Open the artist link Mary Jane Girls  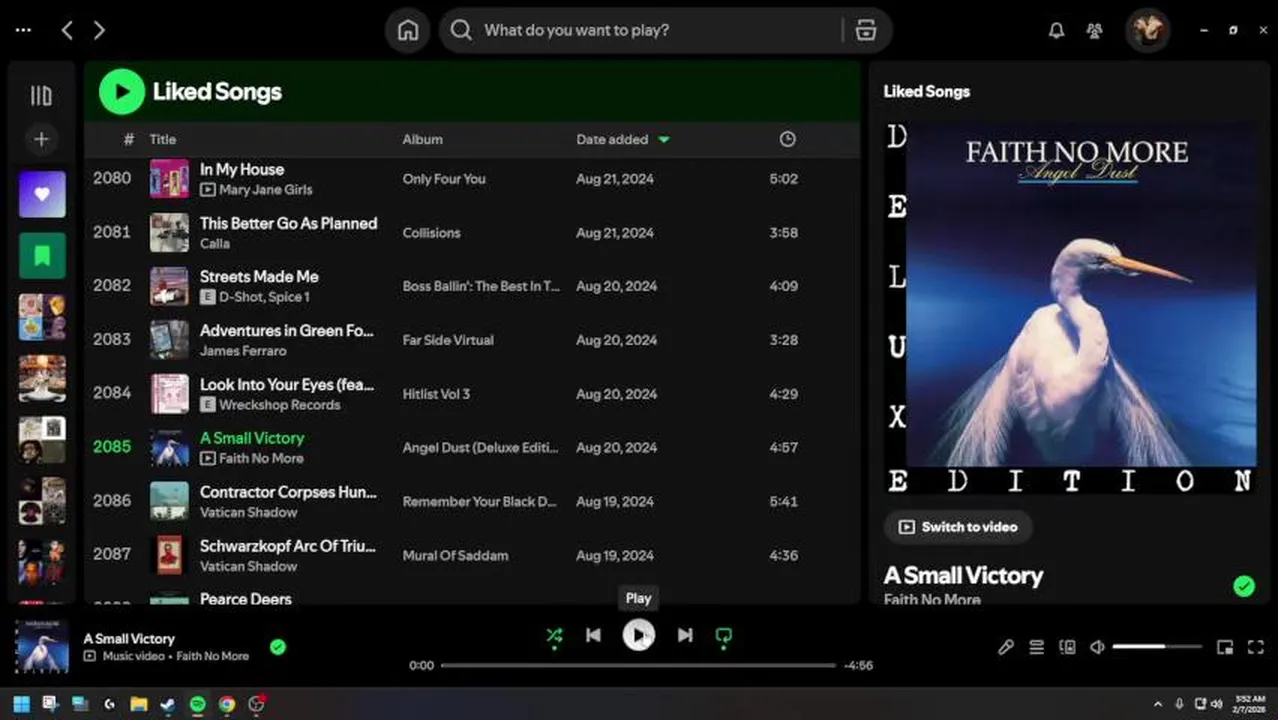tap(266, 189)
